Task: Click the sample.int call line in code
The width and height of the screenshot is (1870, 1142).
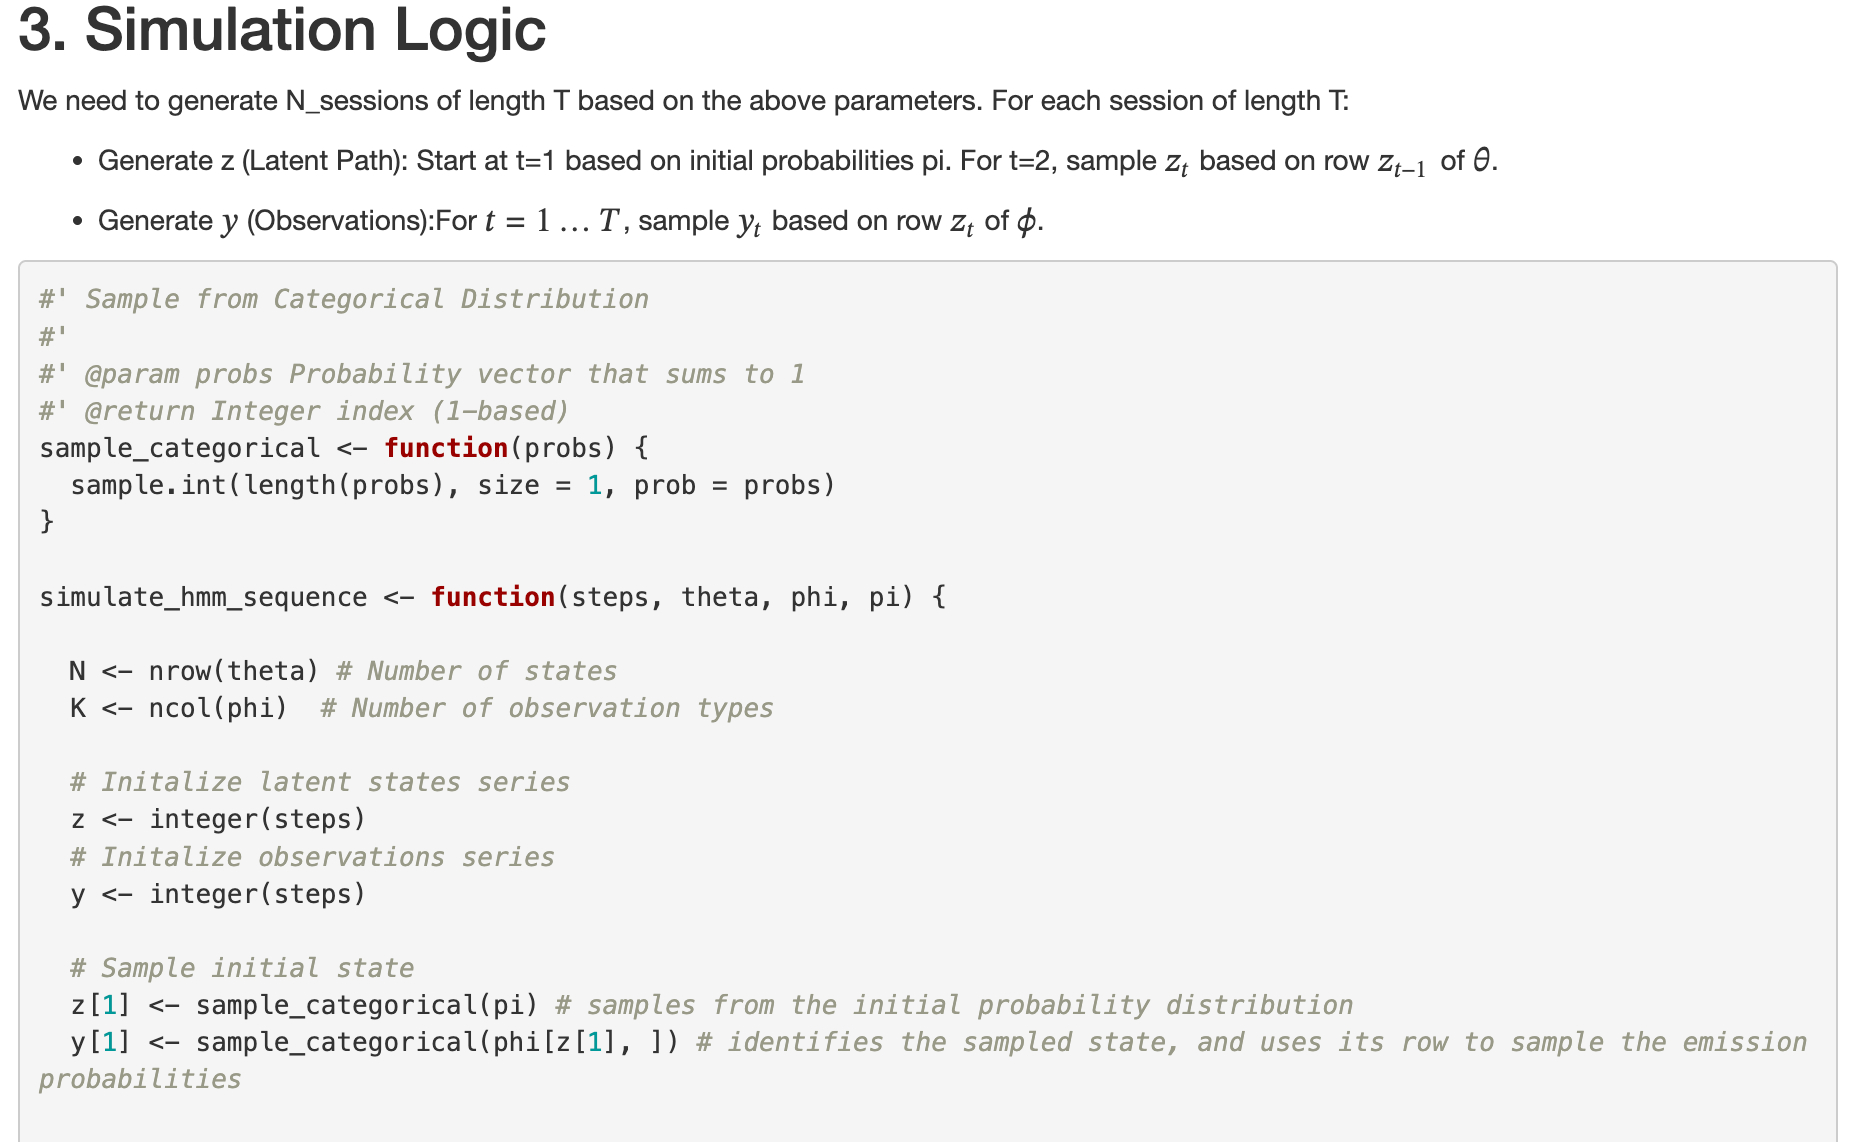Action: pyautogui.click(x=452, y=485)
